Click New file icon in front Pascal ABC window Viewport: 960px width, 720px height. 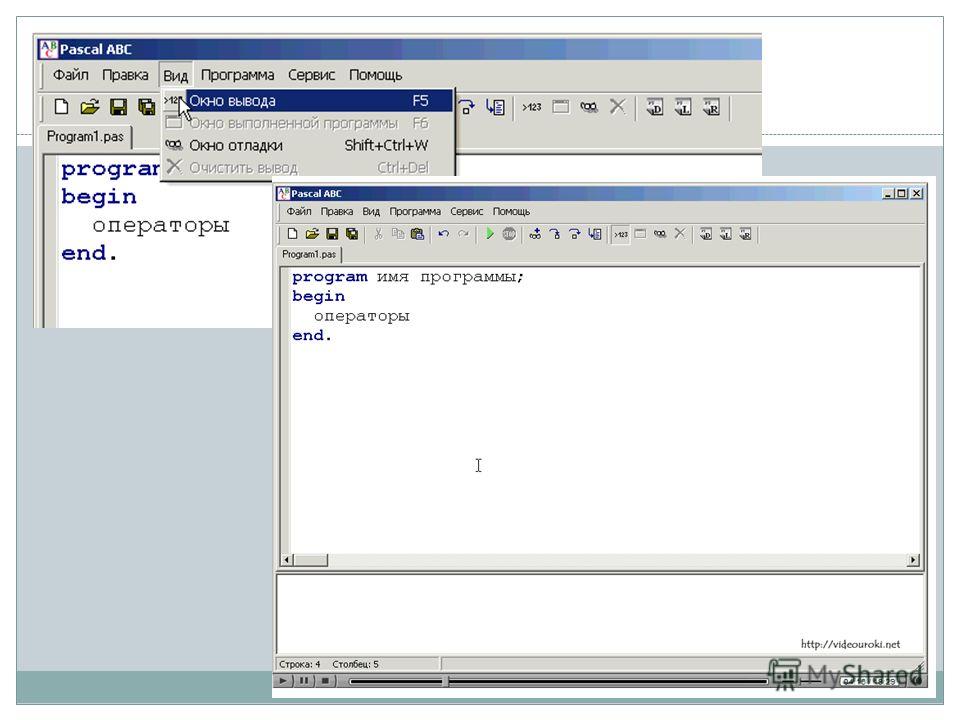[x=292, y=234]
